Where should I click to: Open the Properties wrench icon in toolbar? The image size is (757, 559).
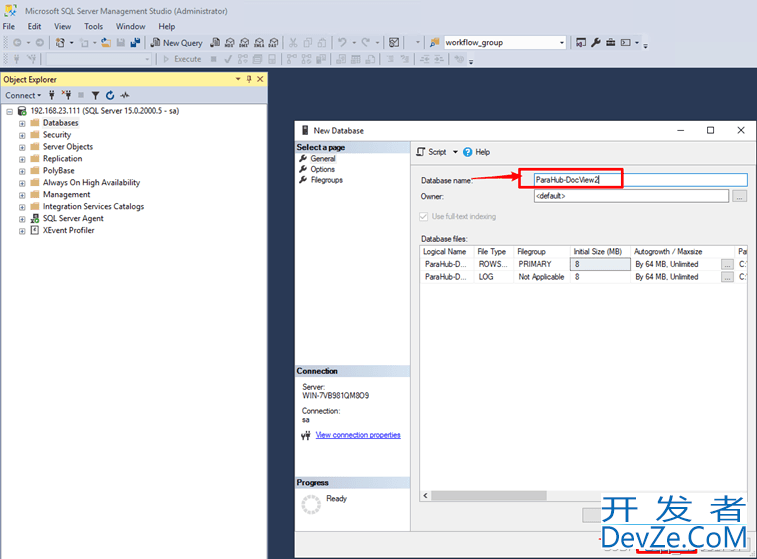596,43
